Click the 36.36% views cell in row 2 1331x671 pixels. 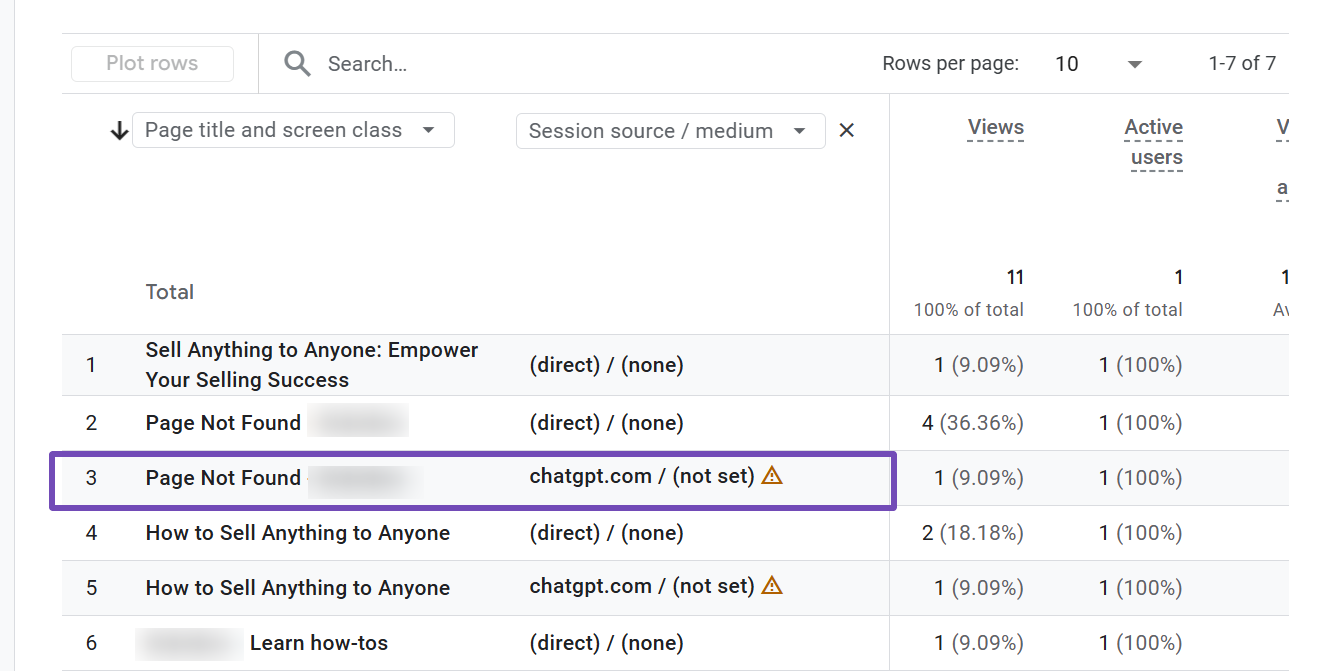click(x=972, y=423)
